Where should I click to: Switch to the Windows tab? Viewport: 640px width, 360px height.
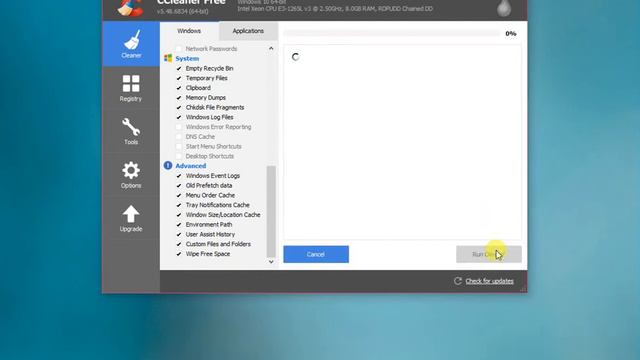click(x=189, y=31)
